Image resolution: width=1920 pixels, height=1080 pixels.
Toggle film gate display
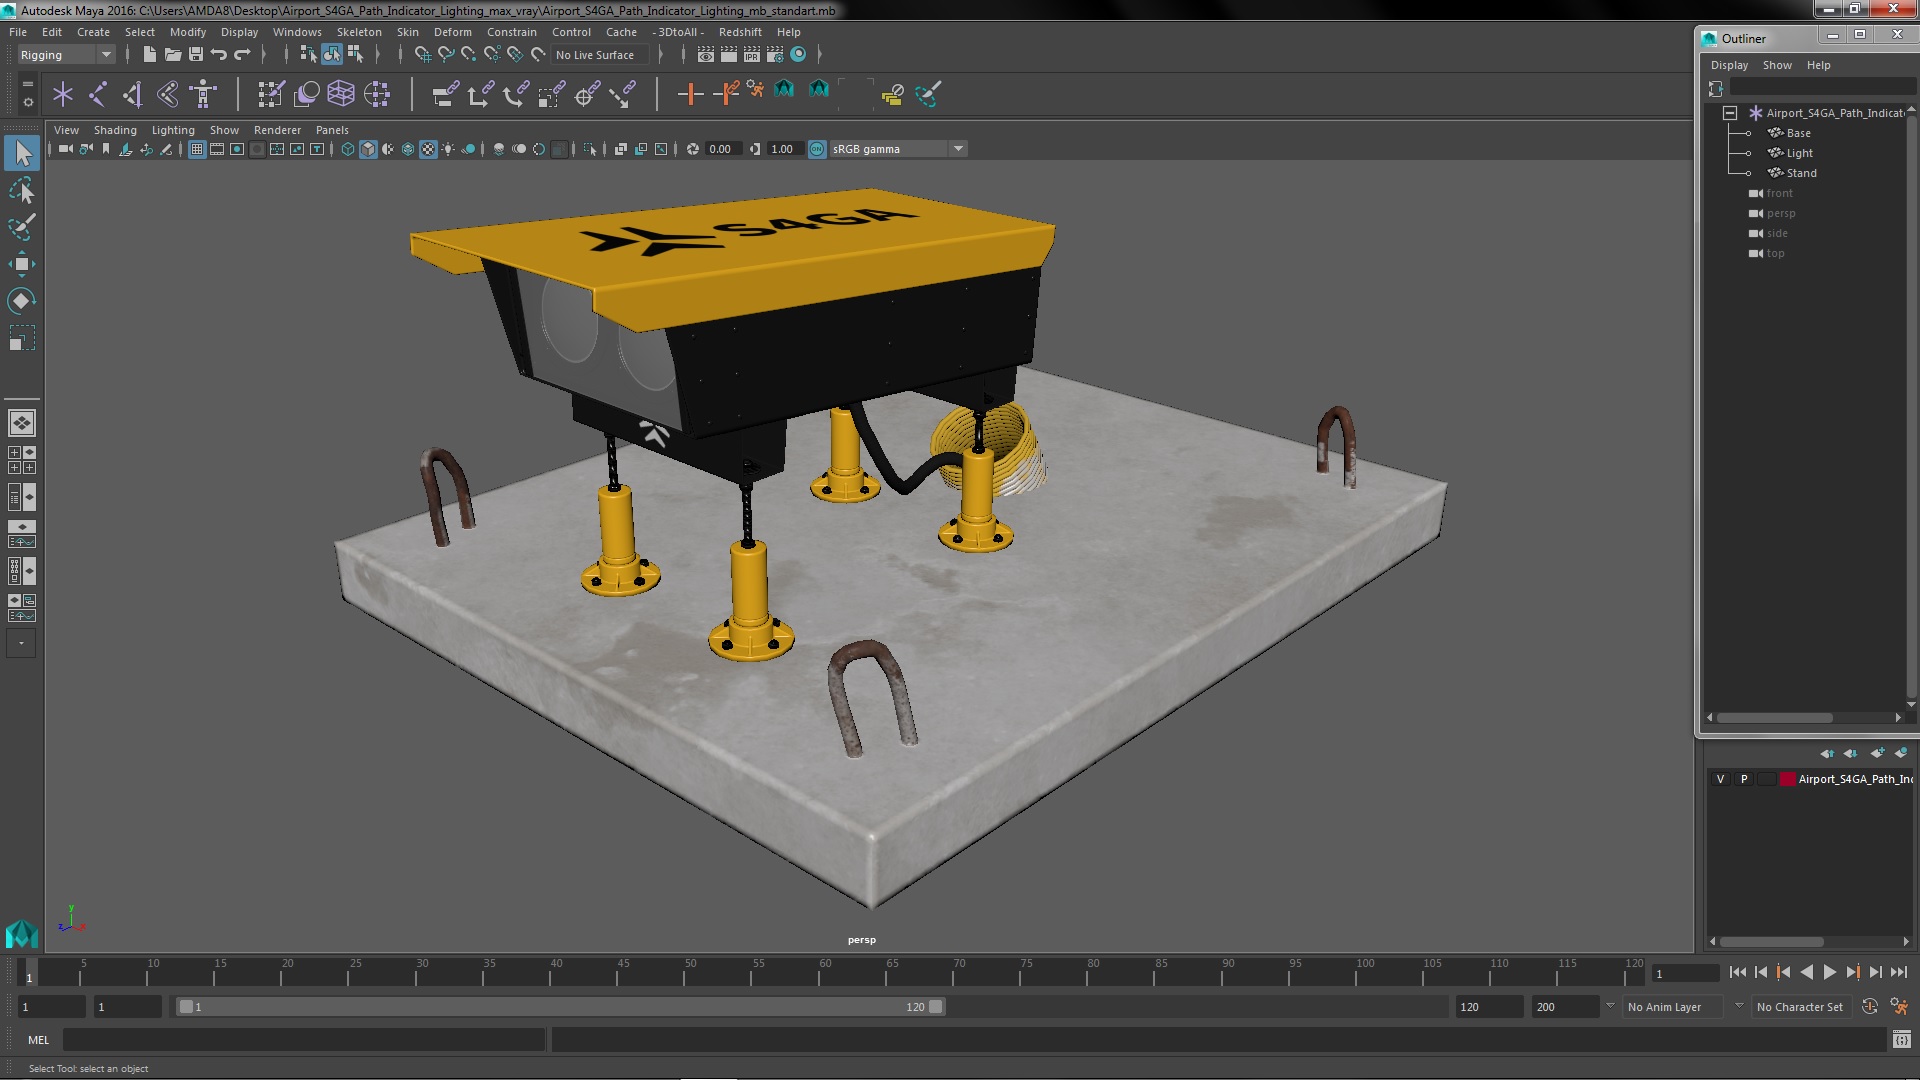[x=217, y=149]
